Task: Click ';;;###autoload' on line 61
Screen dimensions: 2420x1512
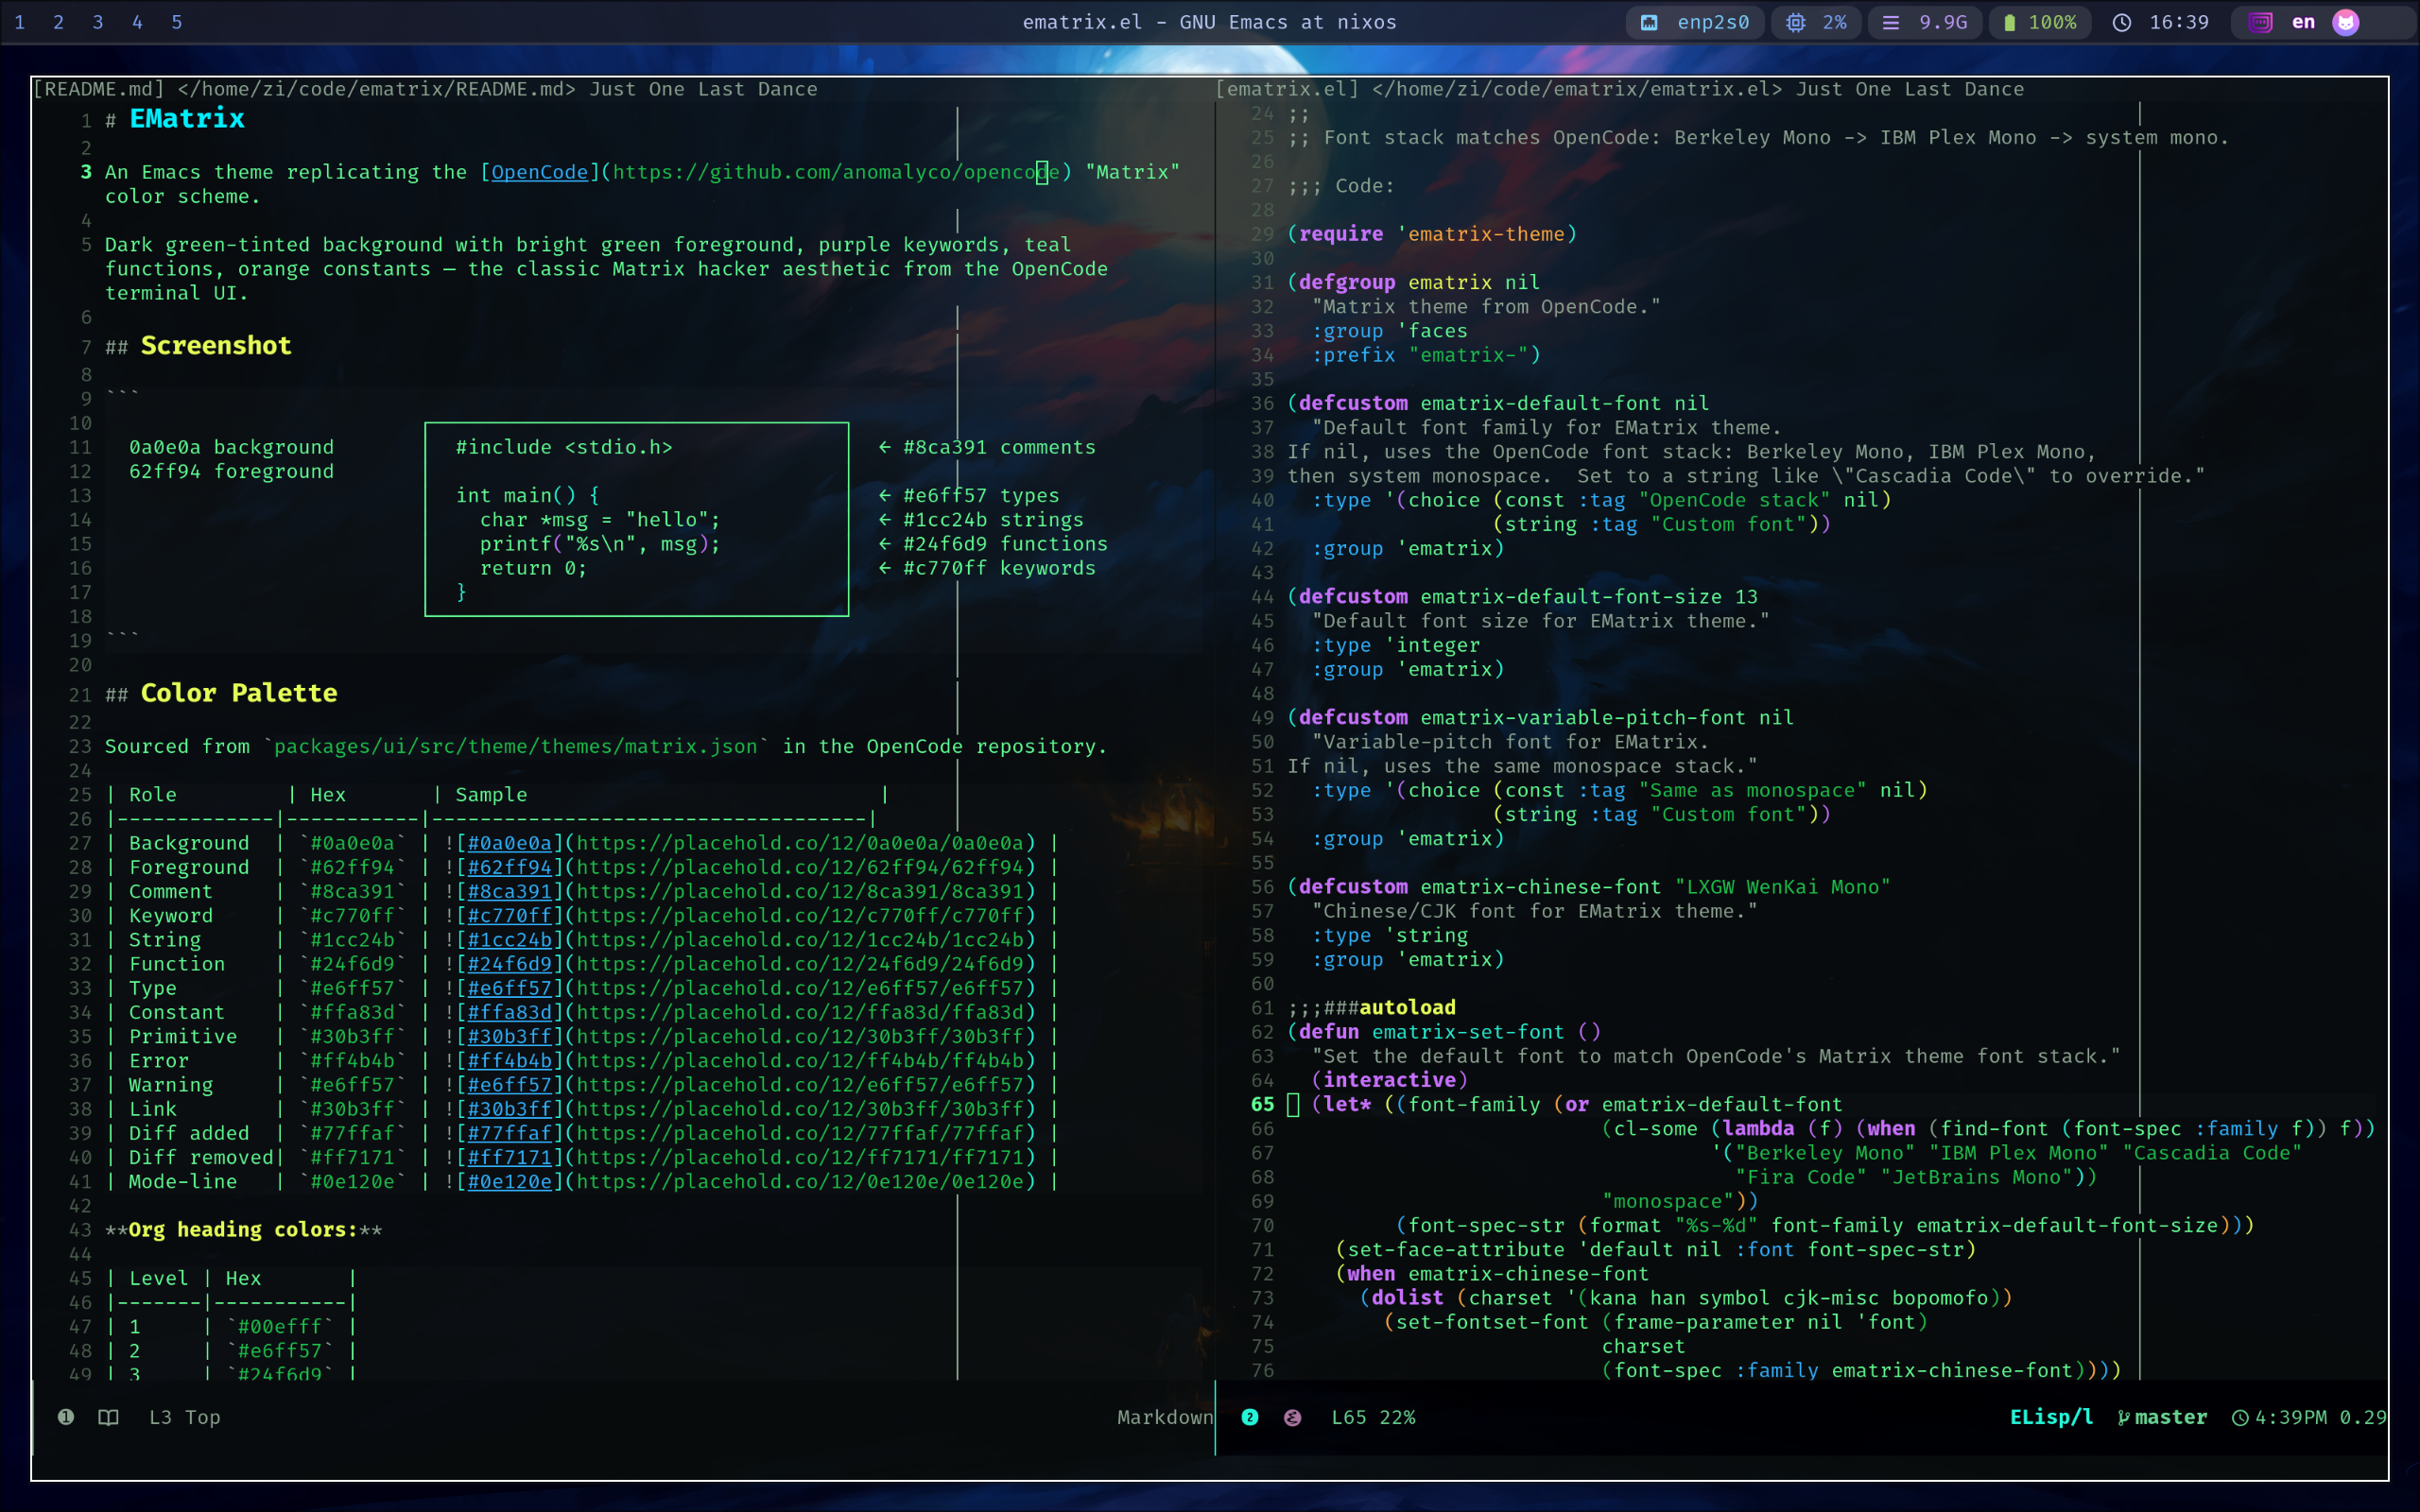Action: click(1371, 1008)
